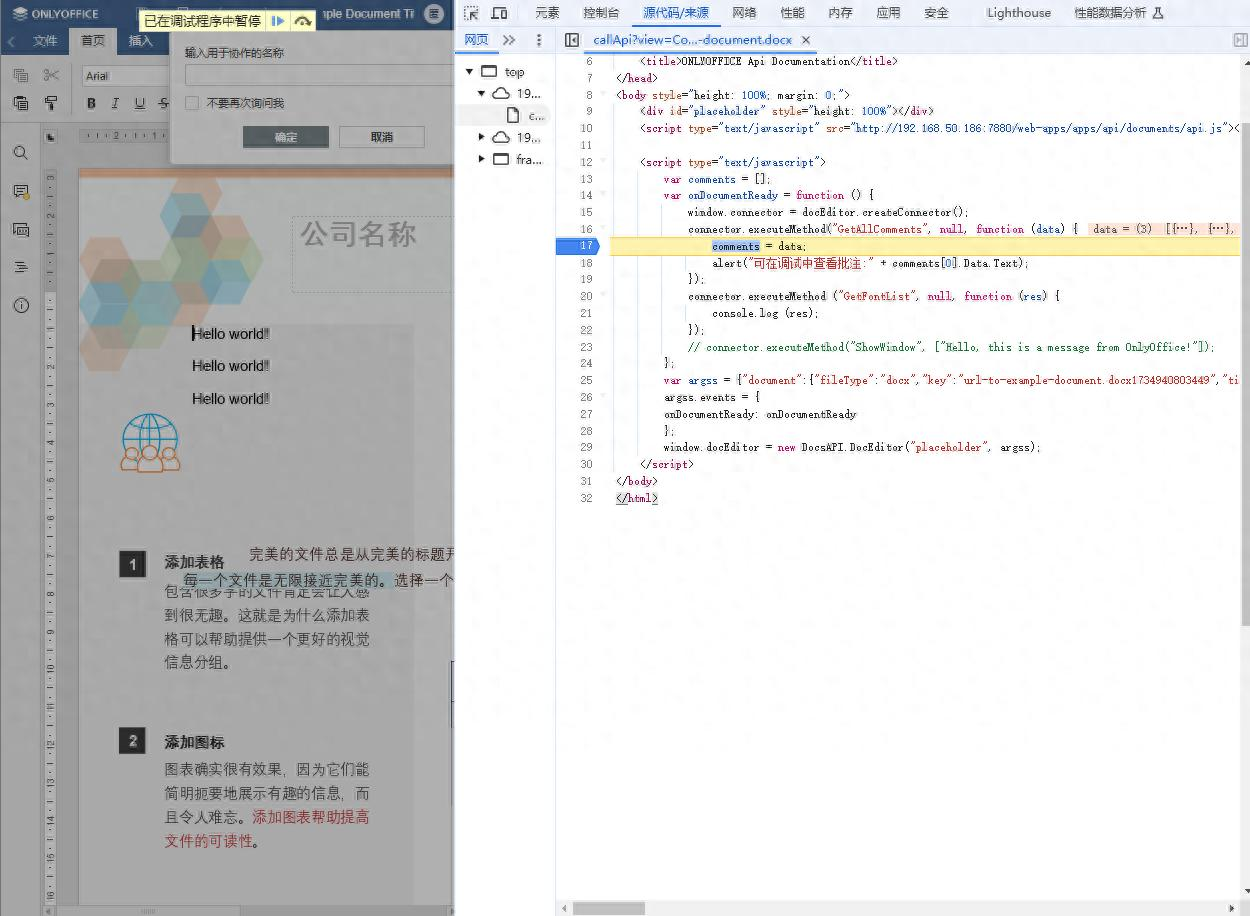This screenshot has width=1250, height=916.
Task: Open the Search magnifier in ONLYOFFICE left sidebar
Action: click(x=21, y=153)
